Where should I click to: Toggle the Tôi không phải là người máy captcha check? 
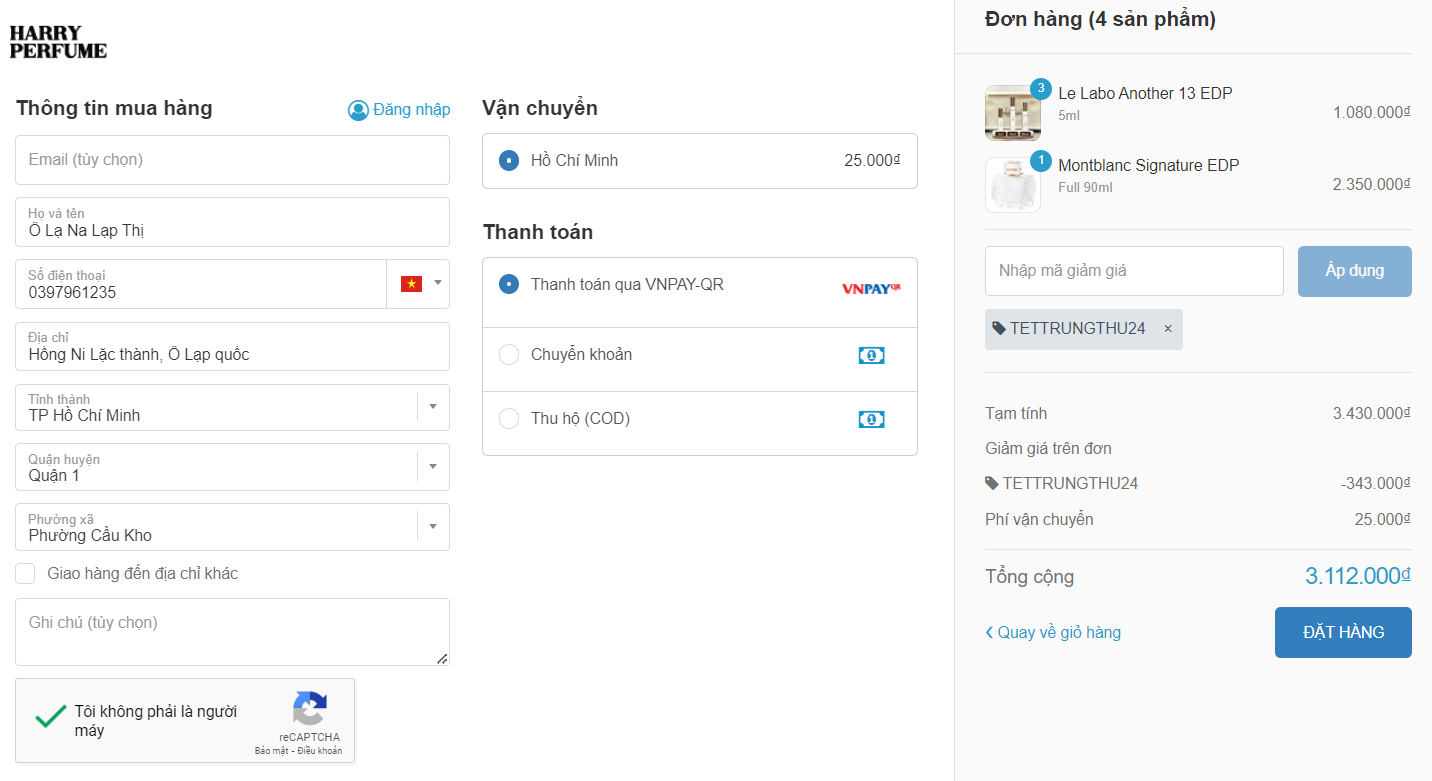point(50,717)
